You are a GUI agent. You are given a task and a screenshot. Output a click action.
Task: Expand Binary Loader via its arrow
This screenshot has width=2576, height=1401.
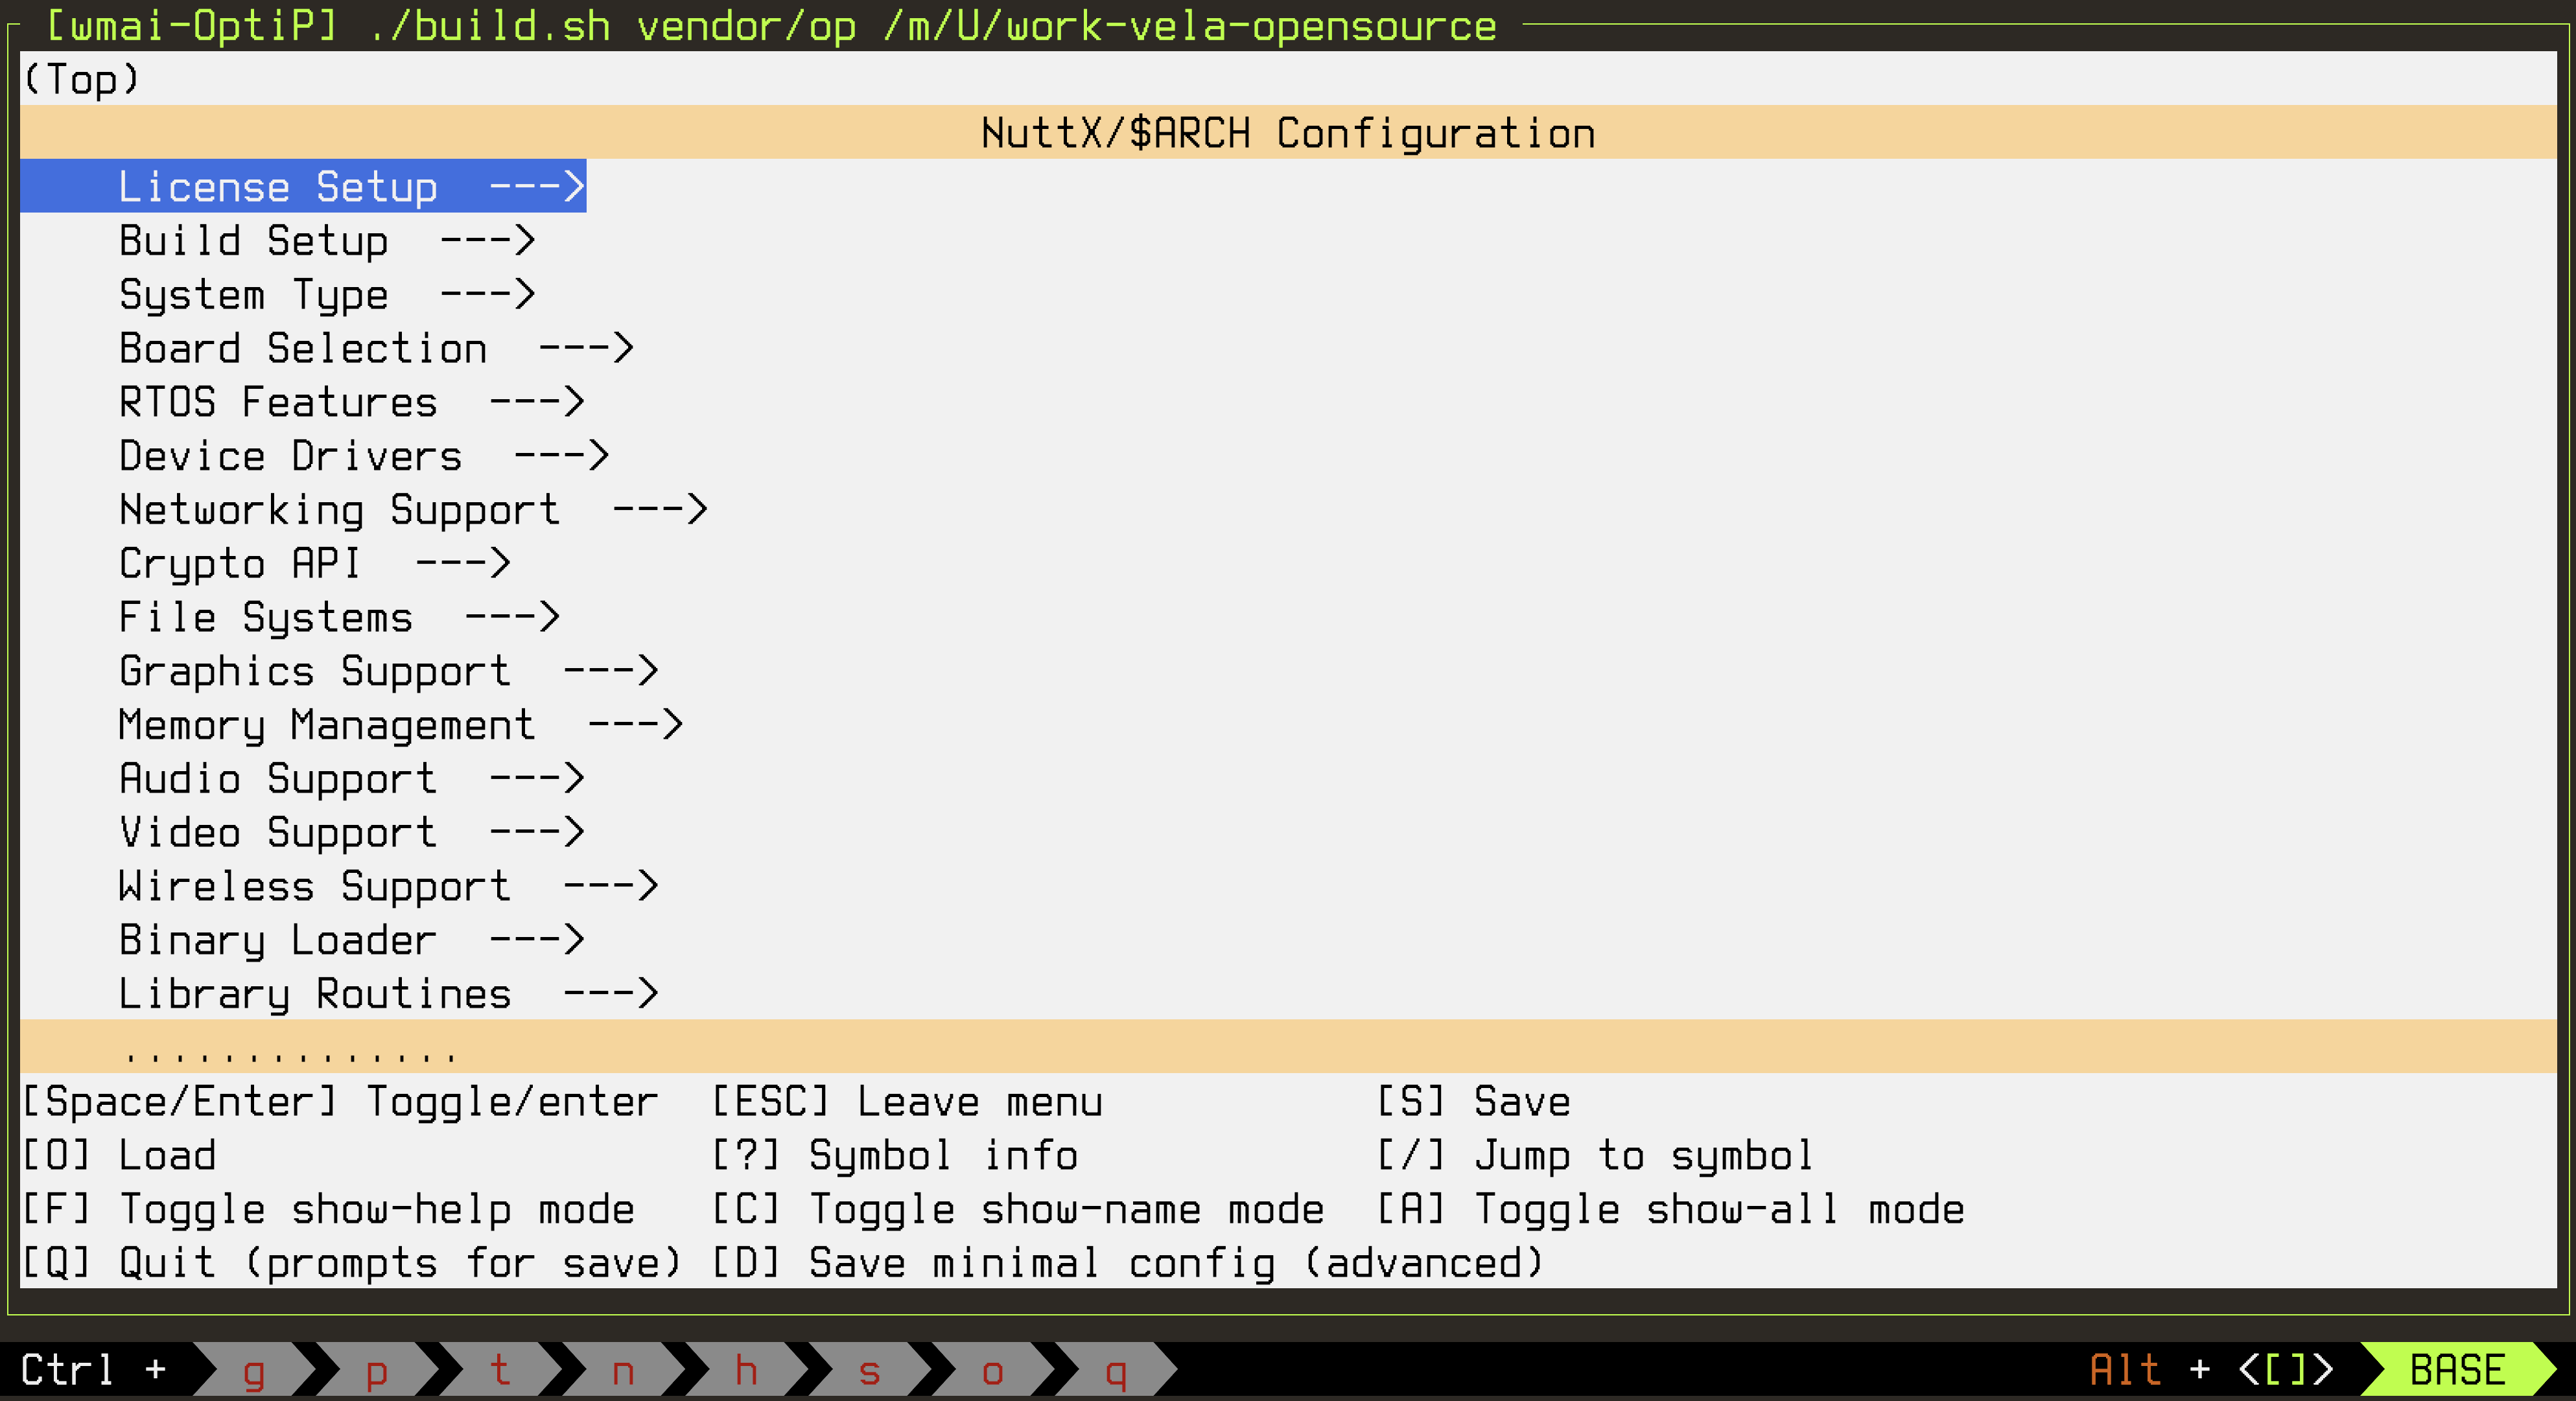(x=537, y=940)
